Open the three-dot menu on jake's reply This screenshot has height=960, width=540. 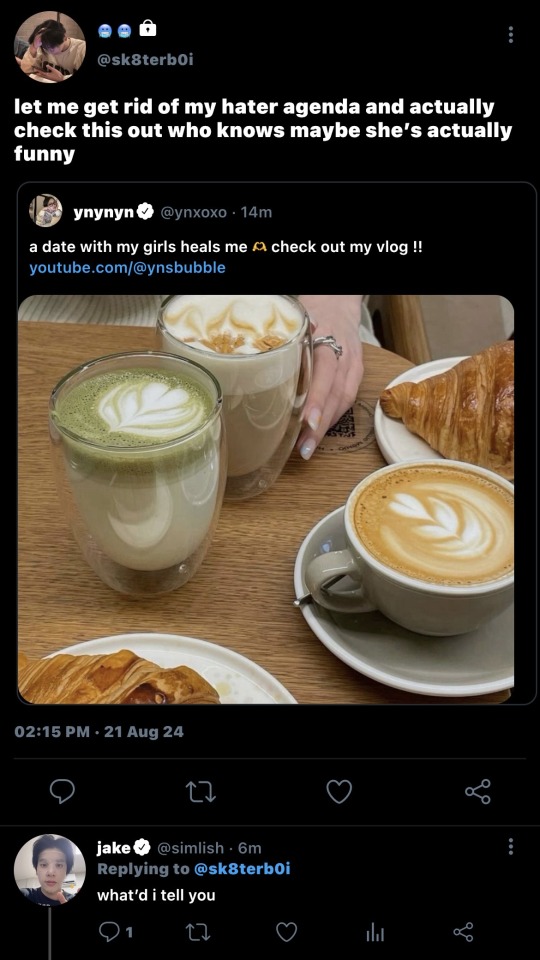[510, 847]
